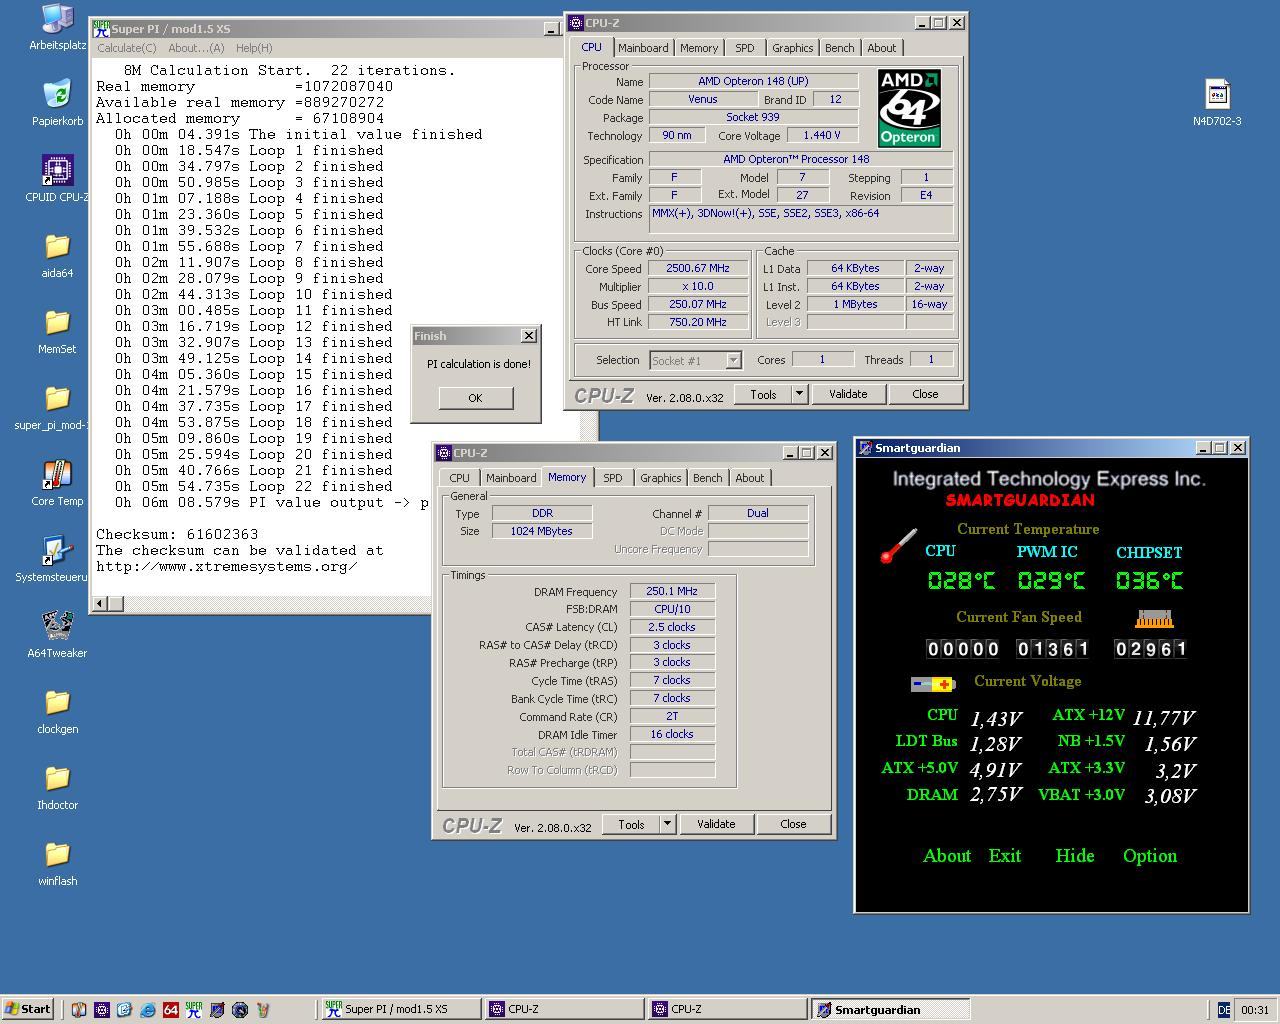This screenshot has width=1280, height=1024.
Task: Click the DE language indicator in tray
Action: coord(1224,1010)
